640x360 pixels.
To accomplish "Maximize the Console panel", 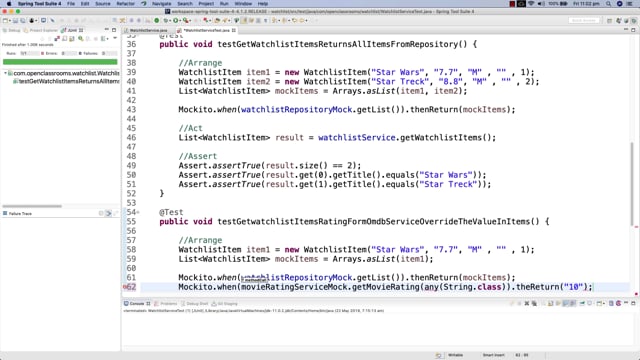I will point(633,303).
